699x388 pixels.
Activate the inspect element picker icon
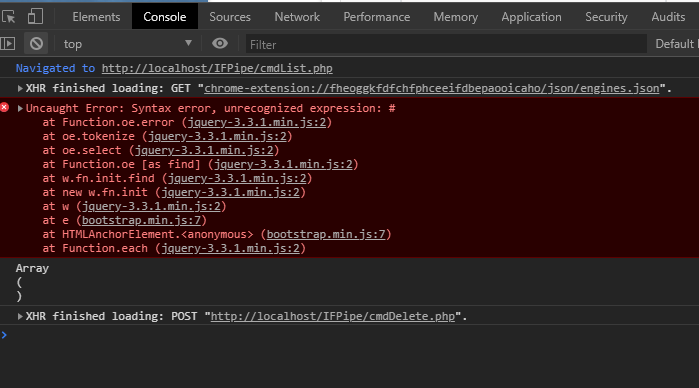[8, 17]
